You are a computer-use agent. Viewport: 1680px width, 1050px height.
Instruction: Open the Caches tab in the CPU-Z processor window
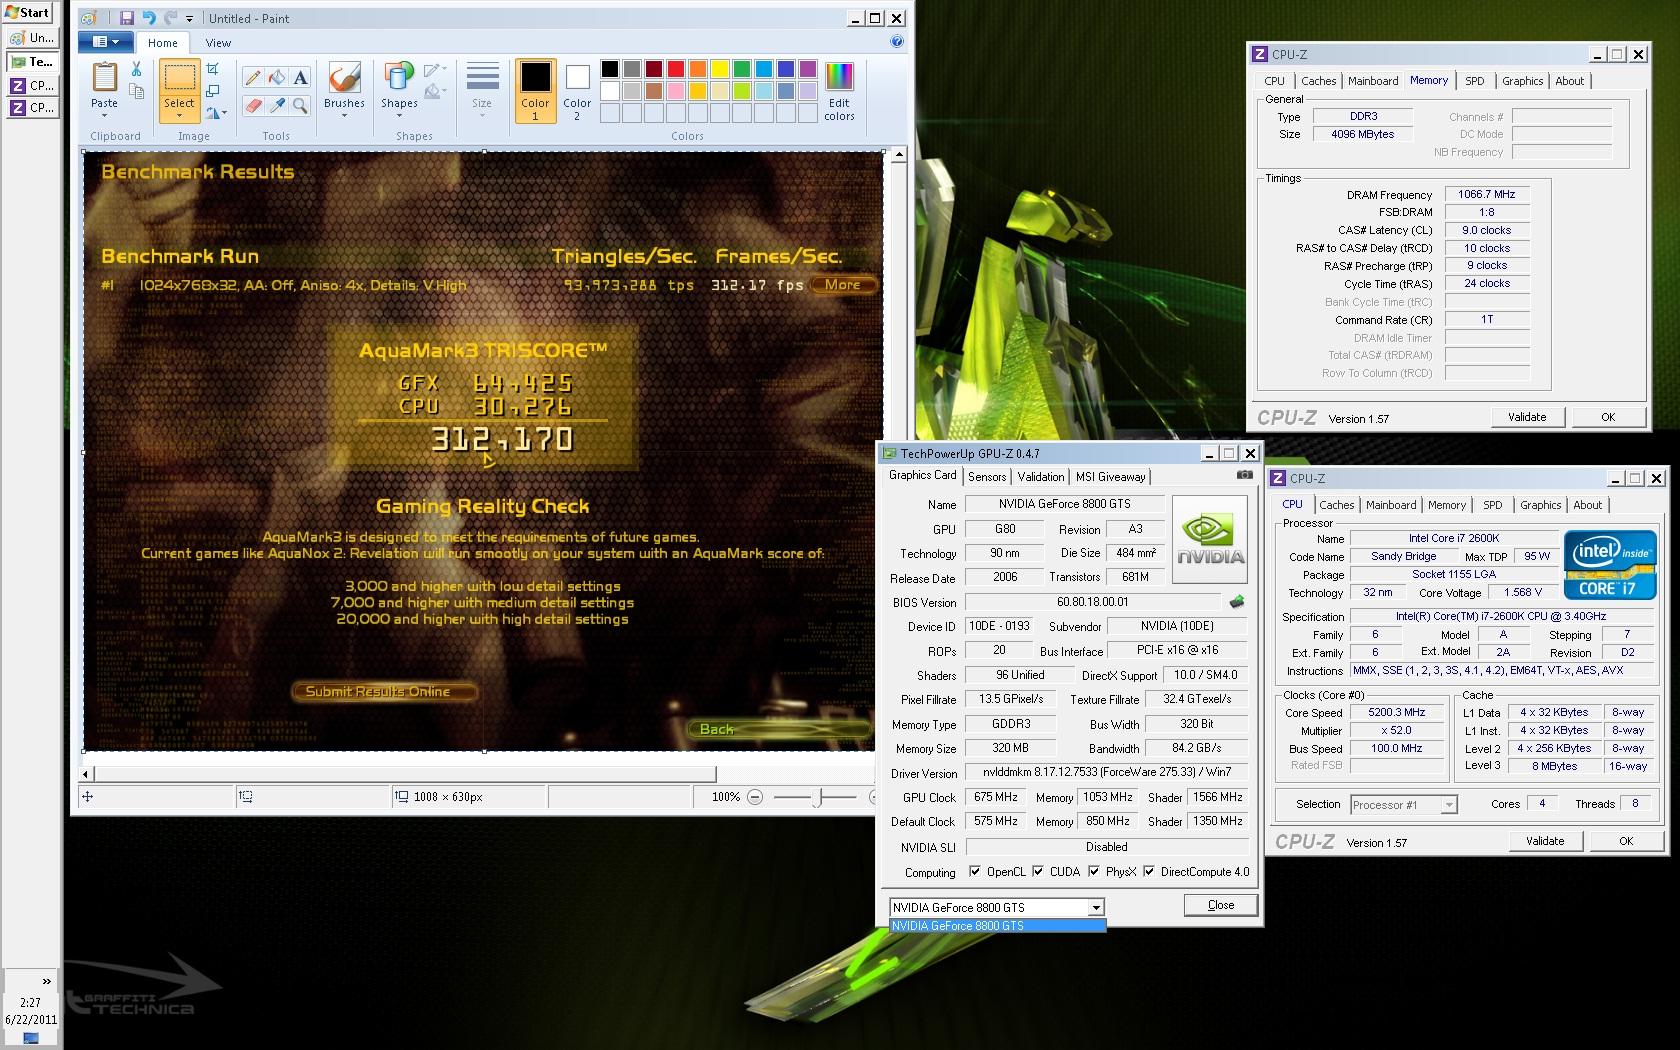pyautogui.click(x=1336, y=505)
